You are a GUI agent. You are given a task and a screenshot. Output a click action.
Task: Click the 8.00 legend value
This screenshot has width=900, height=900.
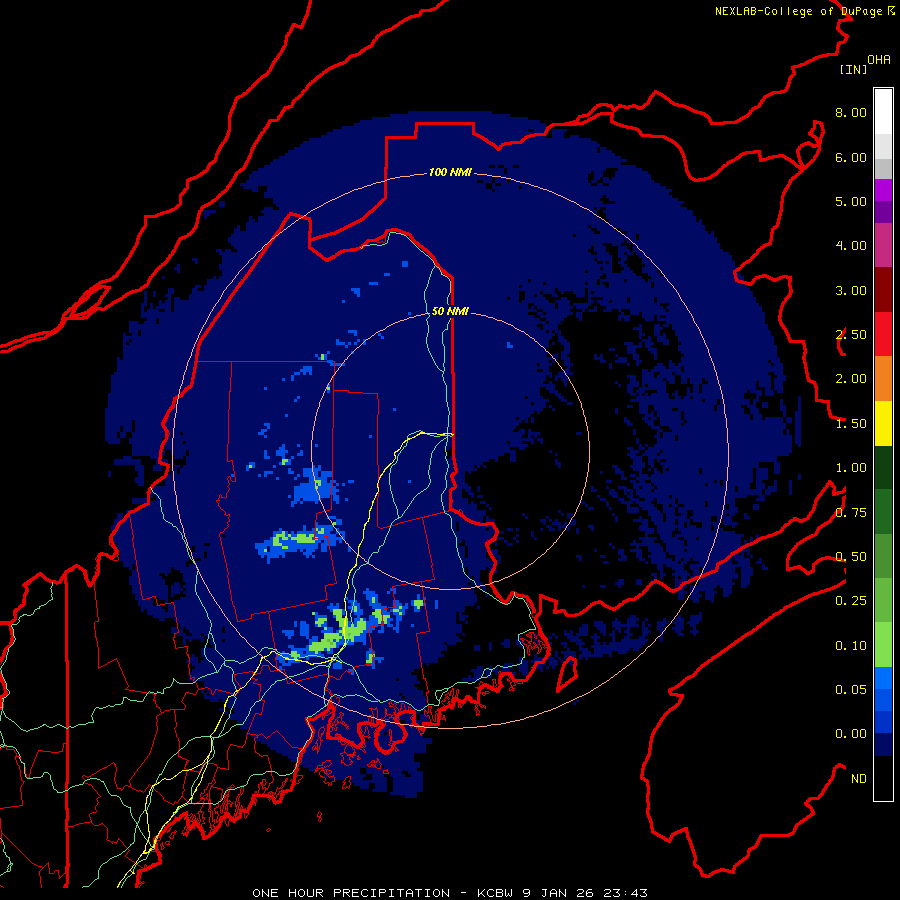coord(851,112)
